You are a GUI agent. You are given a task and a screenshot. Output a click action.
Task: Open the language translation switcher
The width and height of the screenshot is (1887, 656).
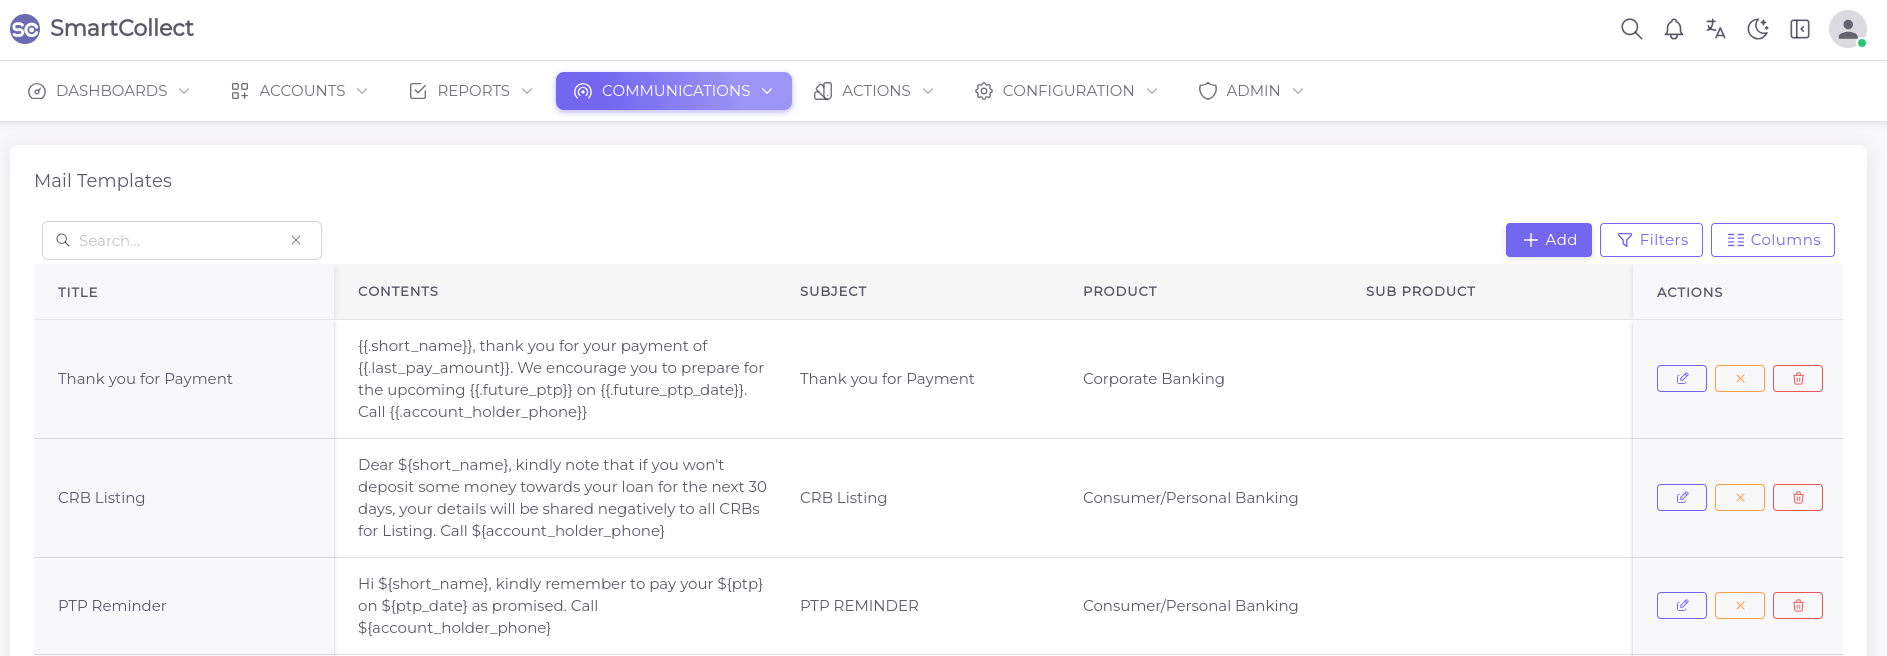tap(1715, 29)
